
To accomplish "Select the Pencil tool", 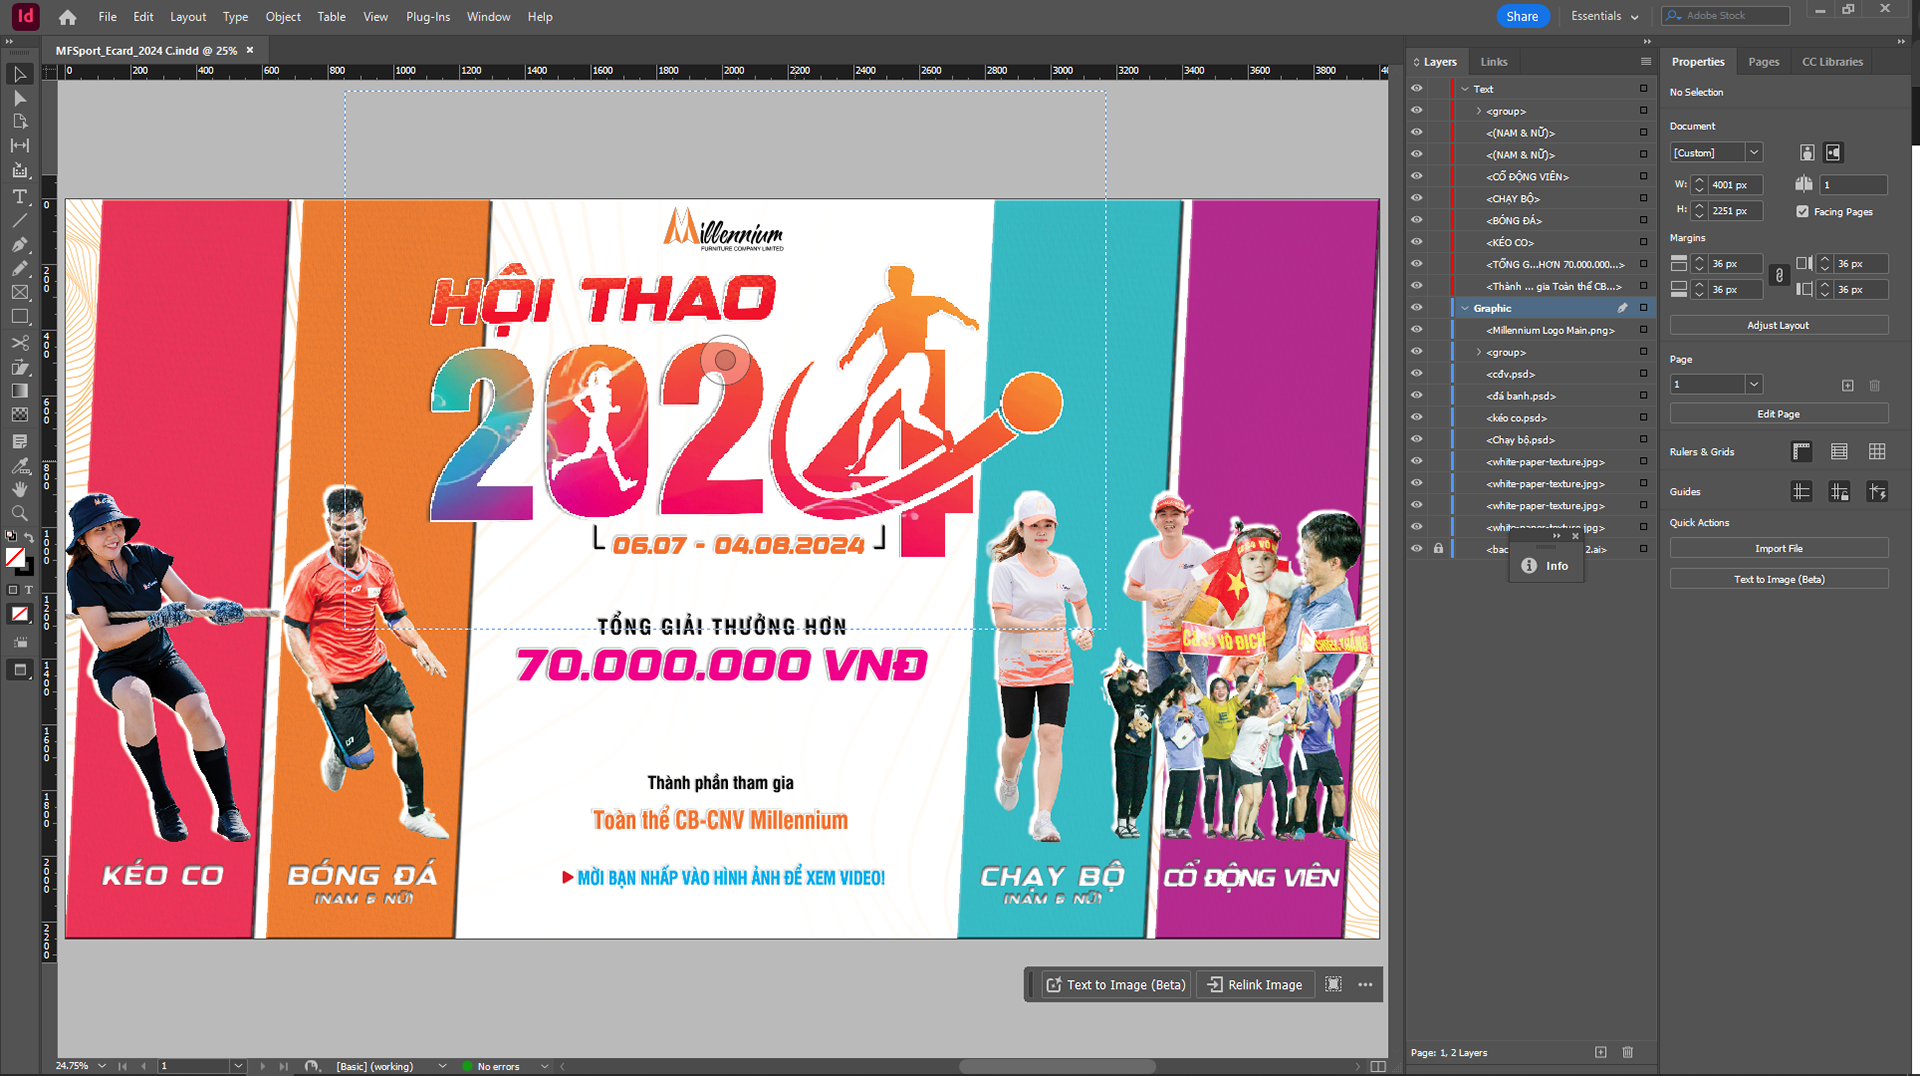I will [19, 268].
